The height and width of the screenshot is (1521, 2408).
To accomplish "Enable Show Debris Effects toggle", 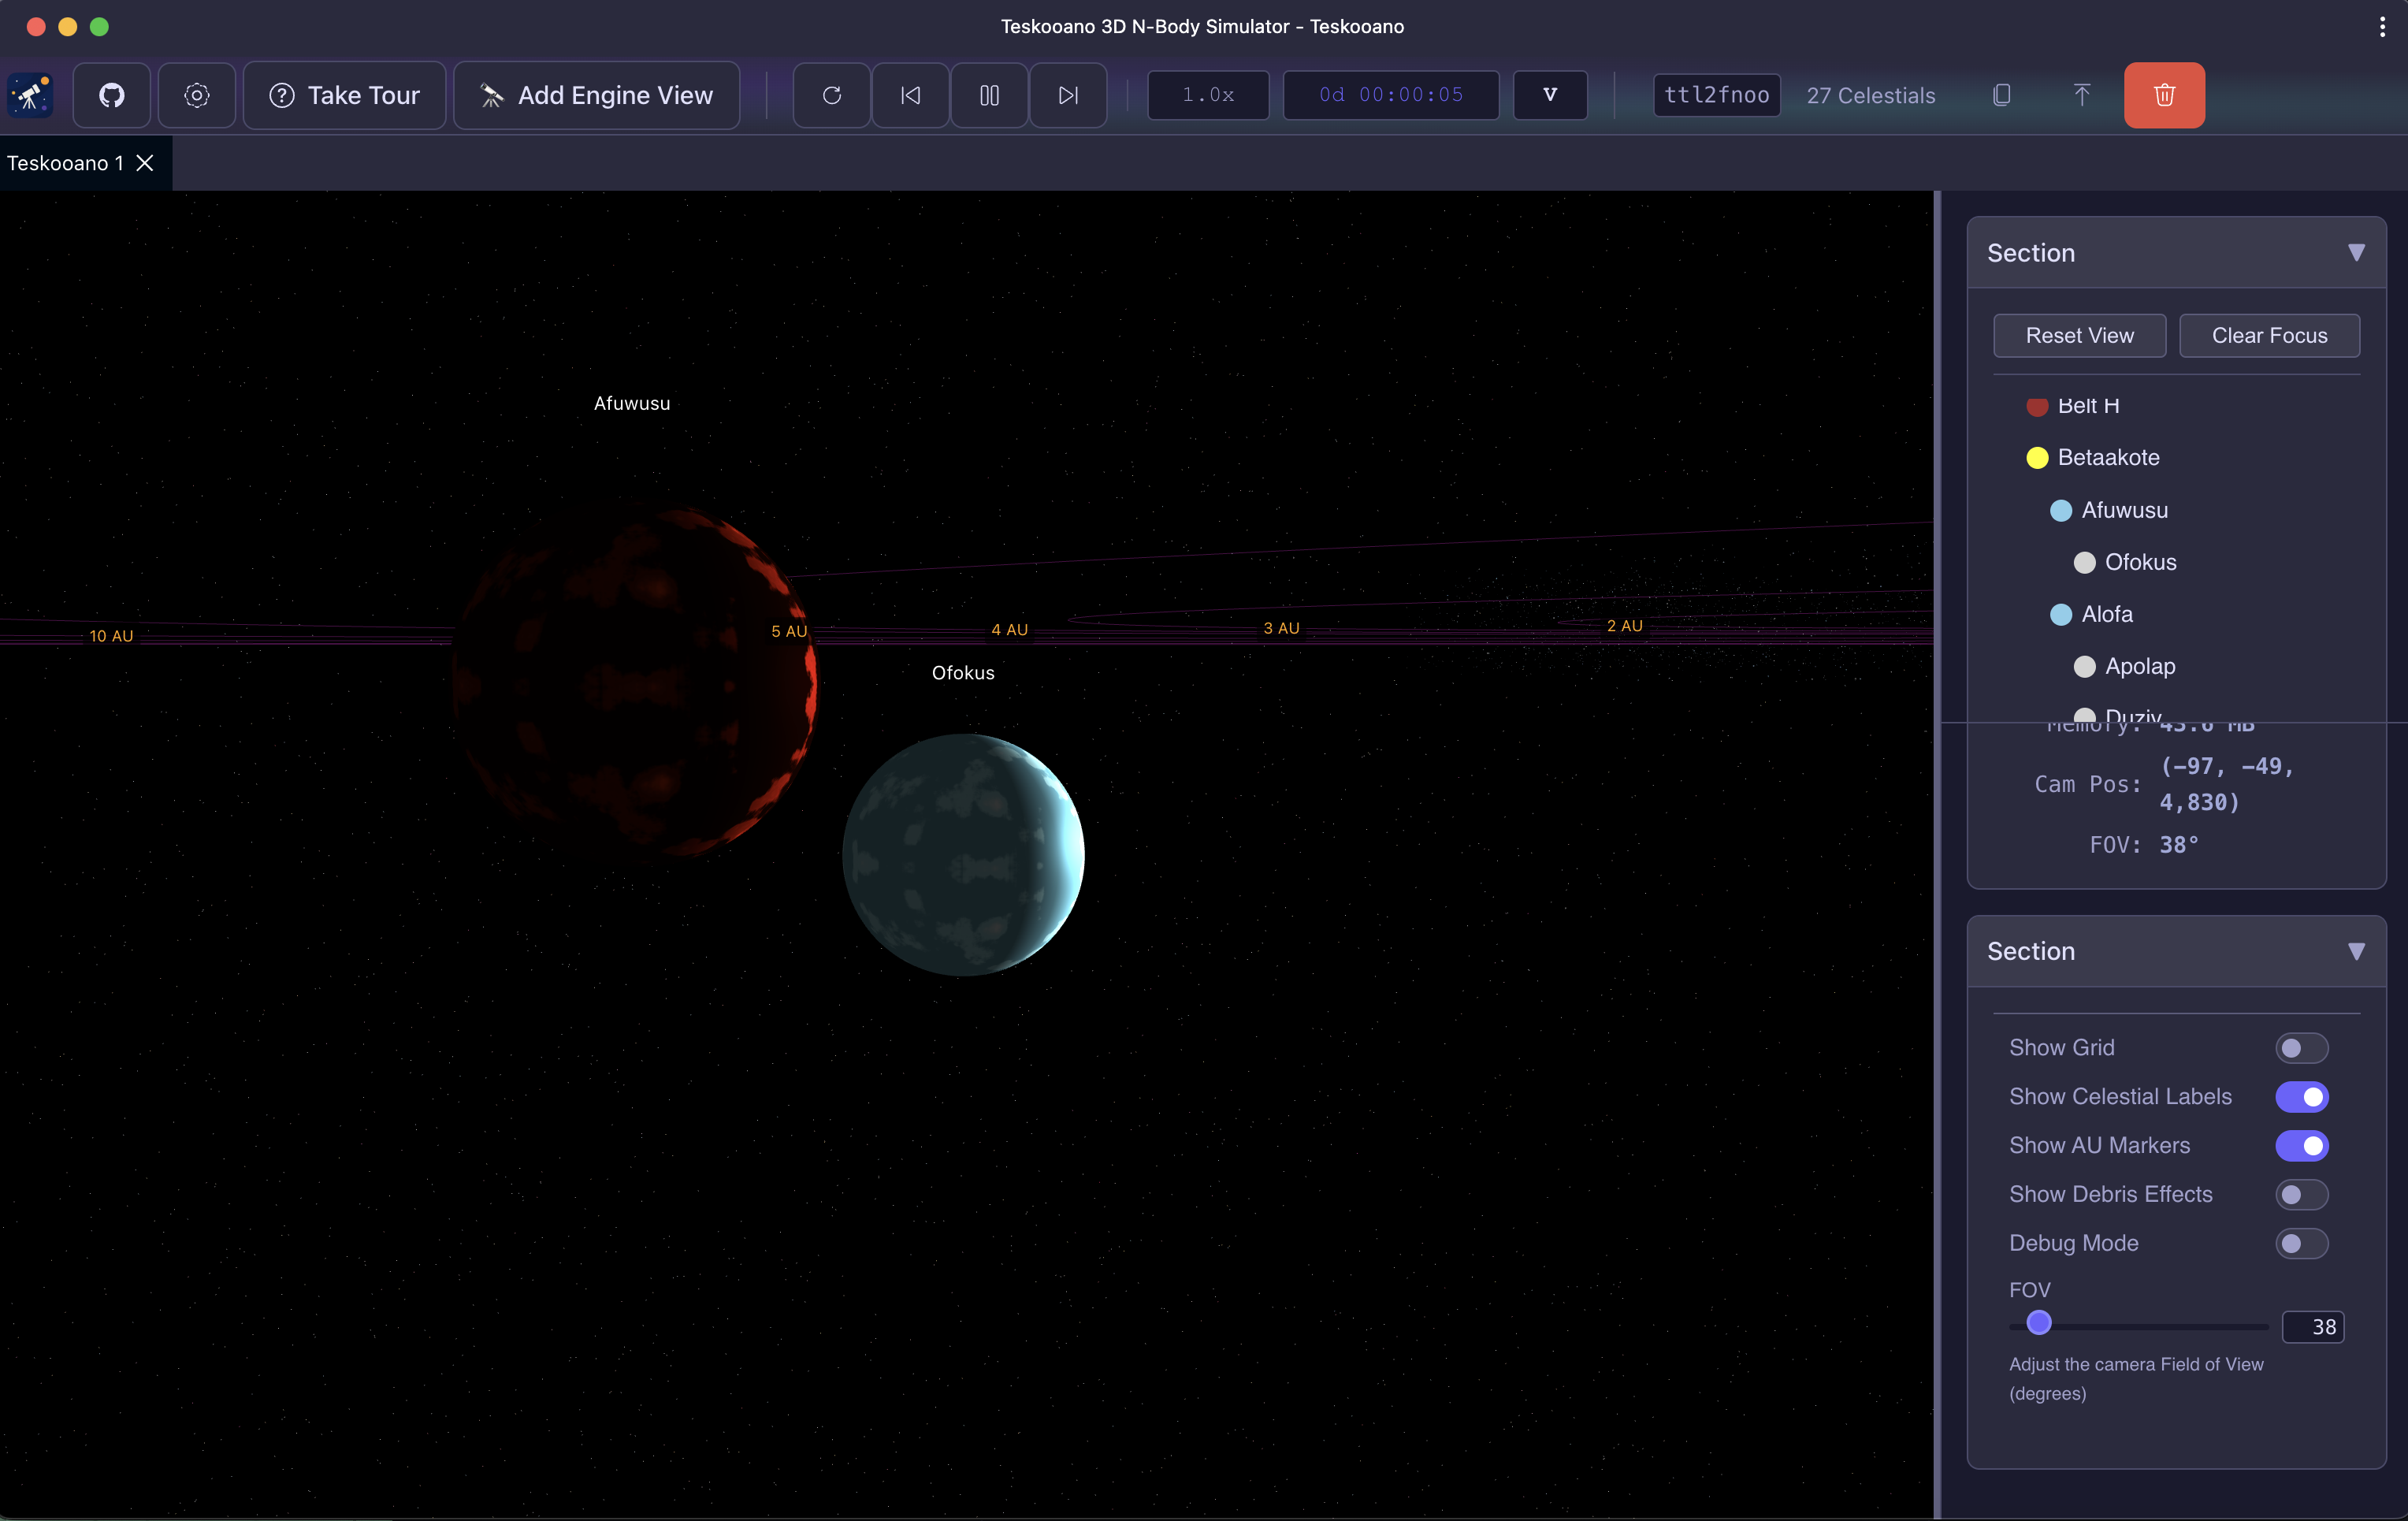I will (x=2301, y=1195).
